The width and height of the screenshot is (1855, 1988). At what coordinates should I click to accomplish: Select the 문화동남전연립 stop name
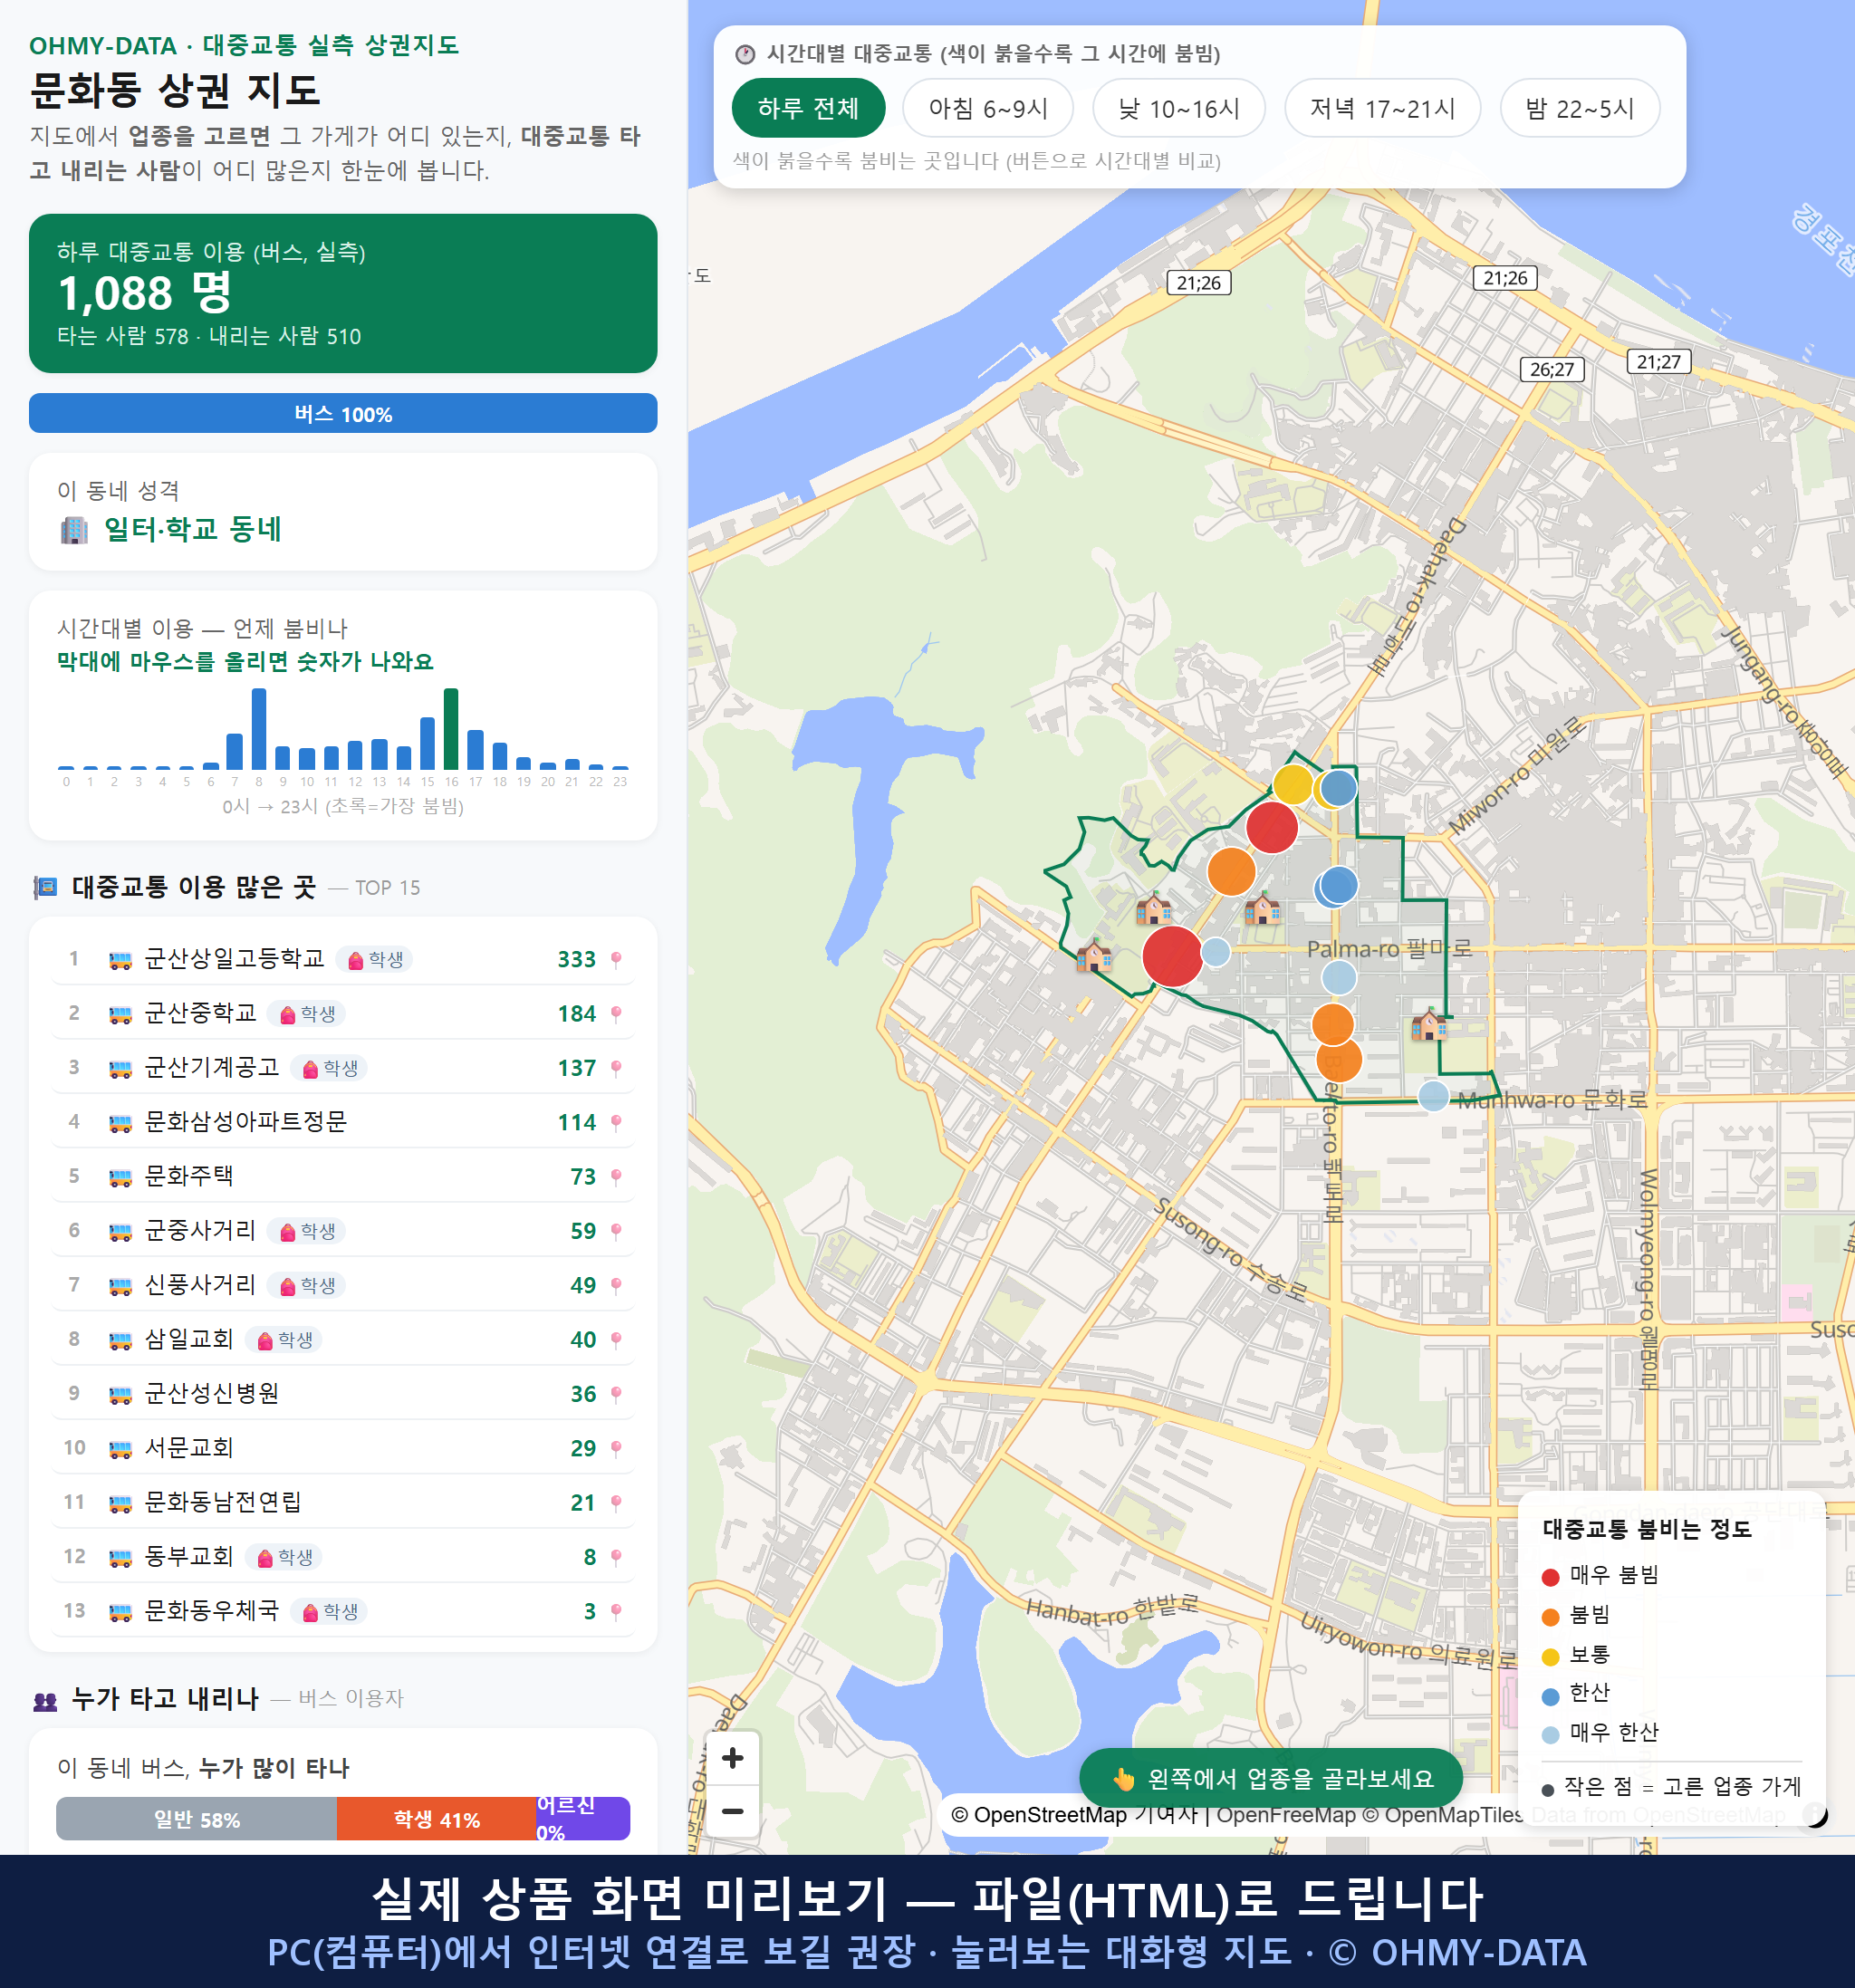point(222,1502)
